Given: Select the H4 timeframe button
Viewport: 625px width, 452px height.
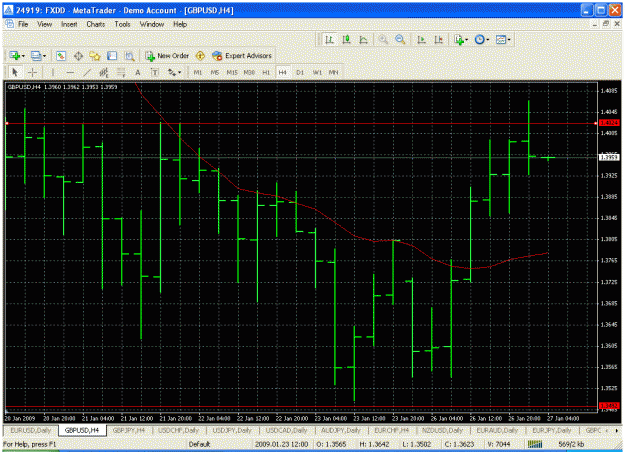Looking at the screenshot, I should pyautogui.click(x=283, y=73).
